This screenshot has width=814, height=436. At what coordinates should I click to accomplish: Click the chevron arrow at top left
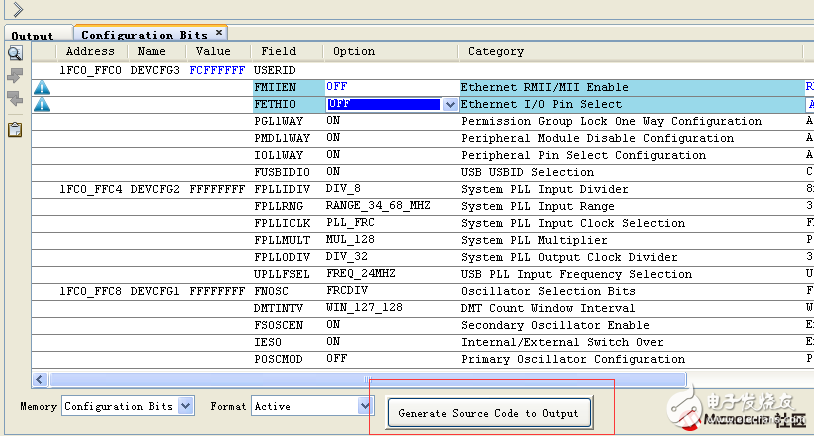(x=18, y=10)
